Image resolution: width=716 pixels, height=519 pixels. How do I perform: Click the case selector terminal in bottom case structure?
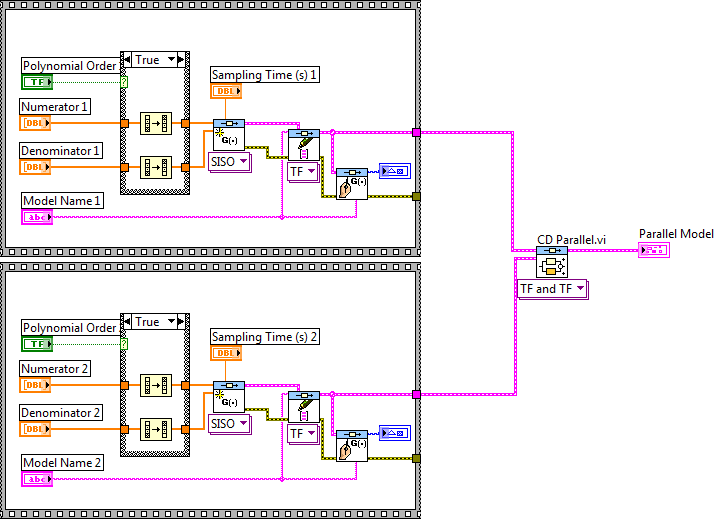[x=124, y=344]
